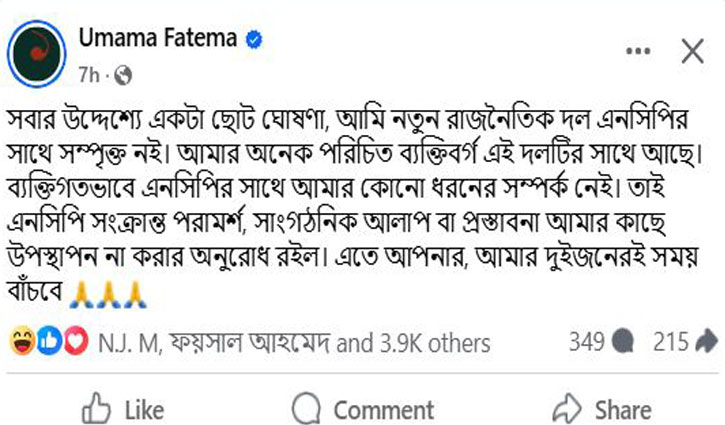Click the blue Like reaction icon
The height and width of the screenshot is (425, 725).
coord(49,341)
